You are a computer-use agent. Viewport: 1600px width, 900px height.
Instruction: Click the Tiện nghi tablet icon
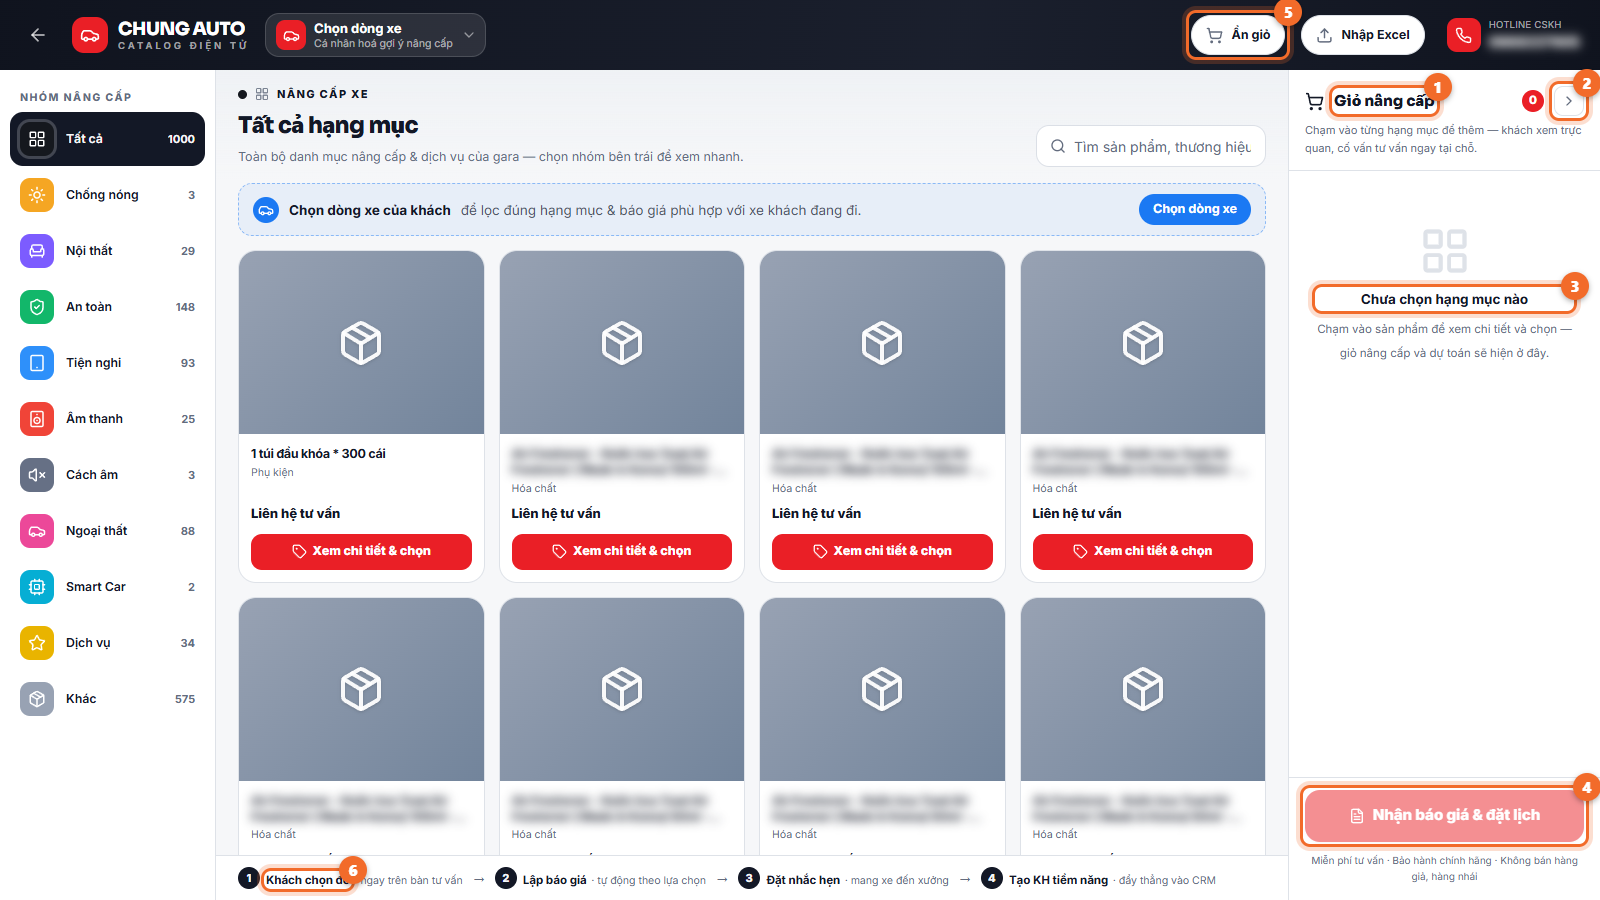pos(37,363)
